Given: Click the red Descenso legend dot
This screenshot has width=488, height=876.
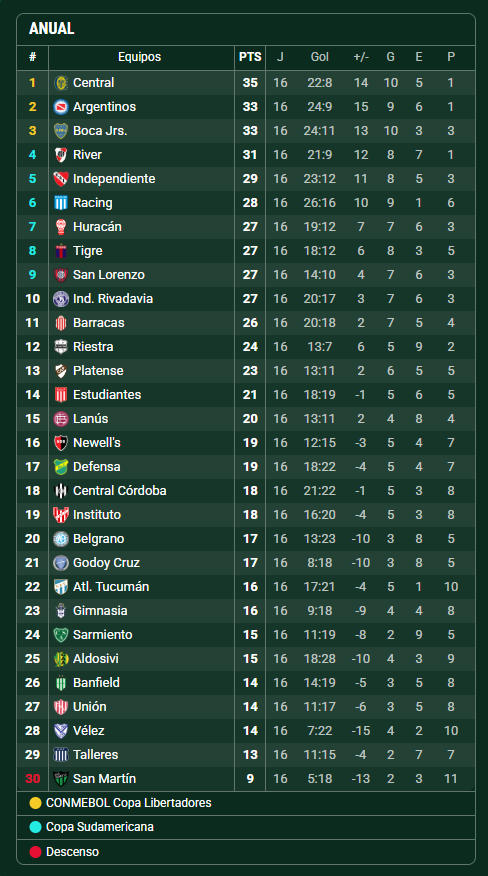Looking at the screenshot, I should point(35,852).
